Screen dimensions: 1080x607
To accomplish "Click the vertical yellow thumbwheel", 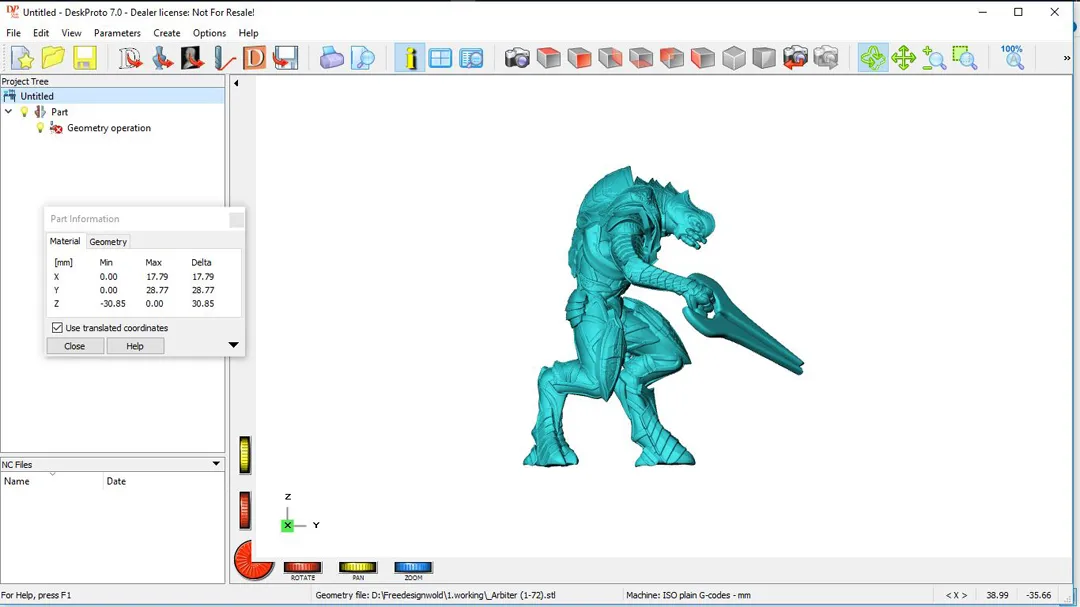I will tap(245, 455).
